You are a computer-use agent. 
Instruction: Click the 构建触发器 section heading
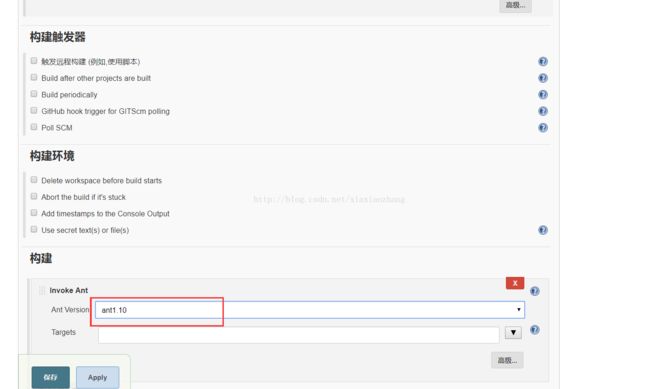pos(58,37)
